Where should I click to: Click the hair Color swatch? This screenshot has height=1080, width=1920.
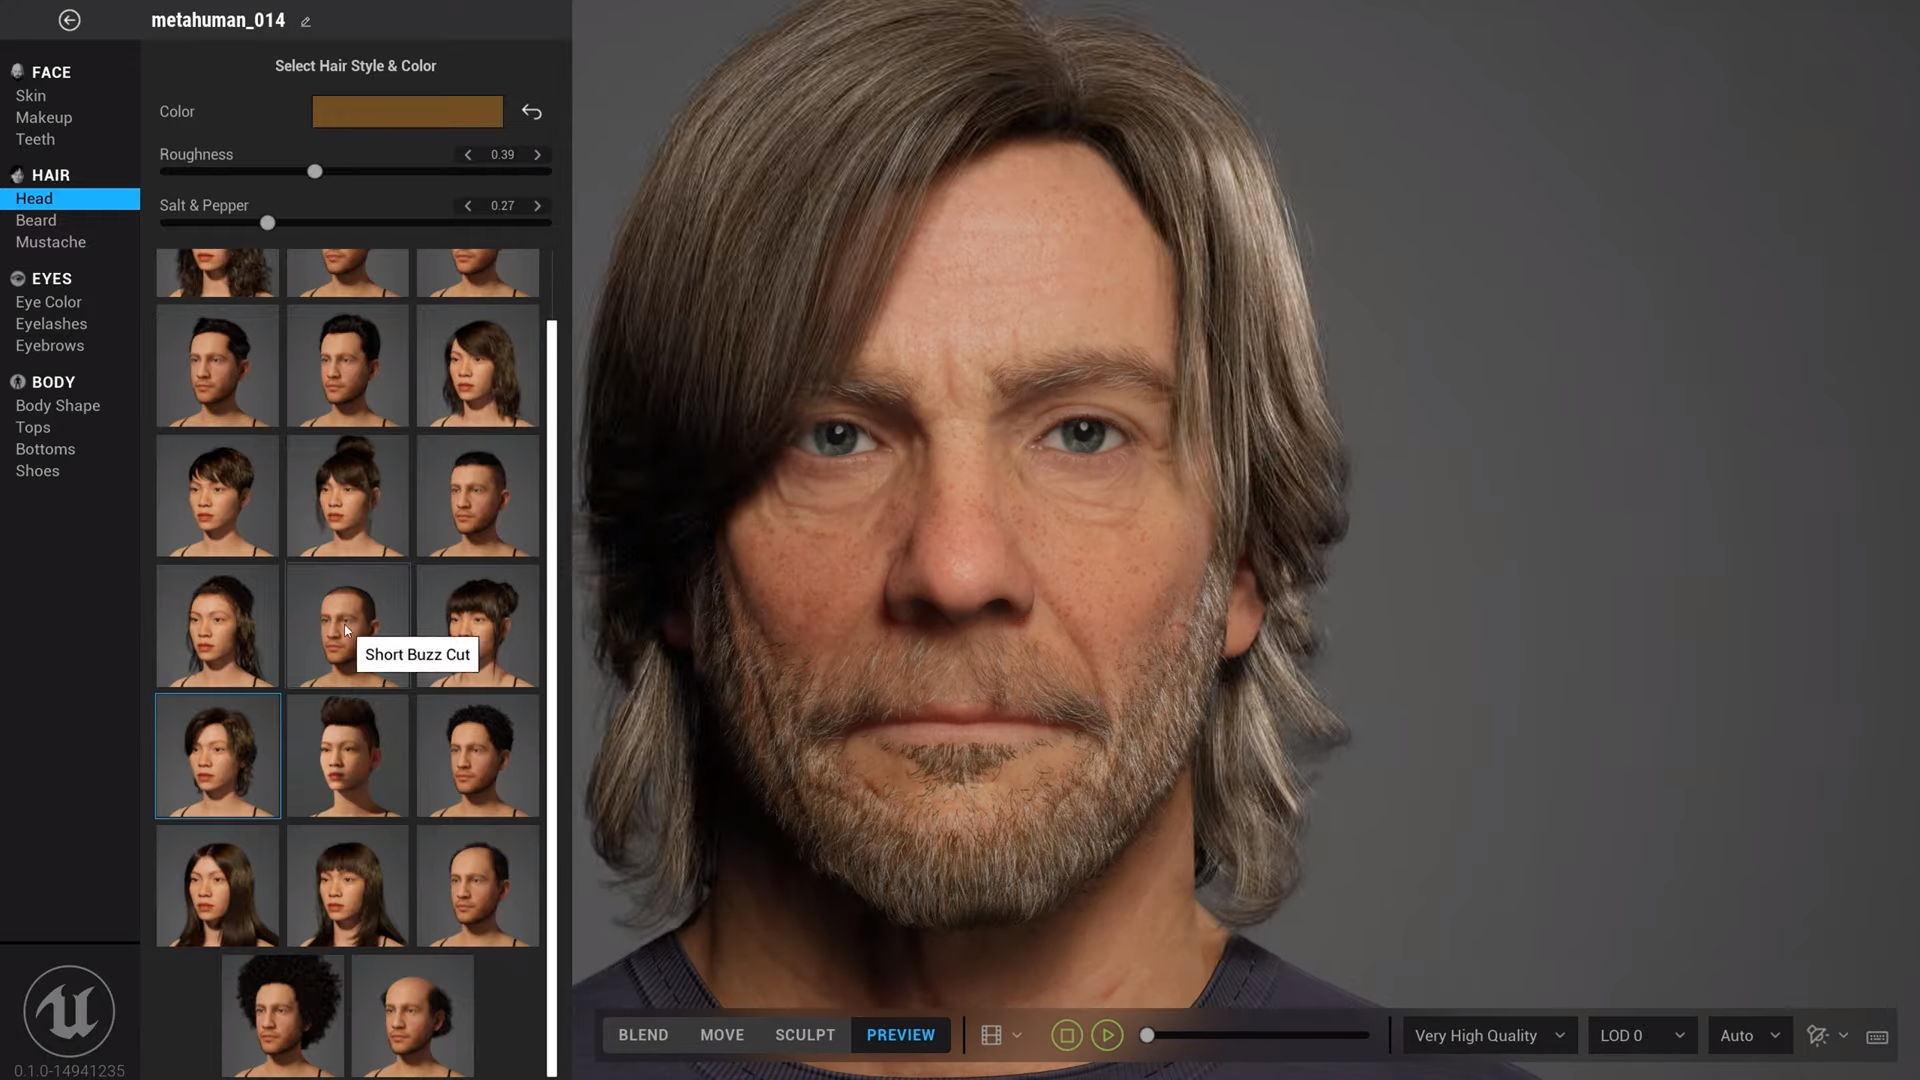(407, 112)
